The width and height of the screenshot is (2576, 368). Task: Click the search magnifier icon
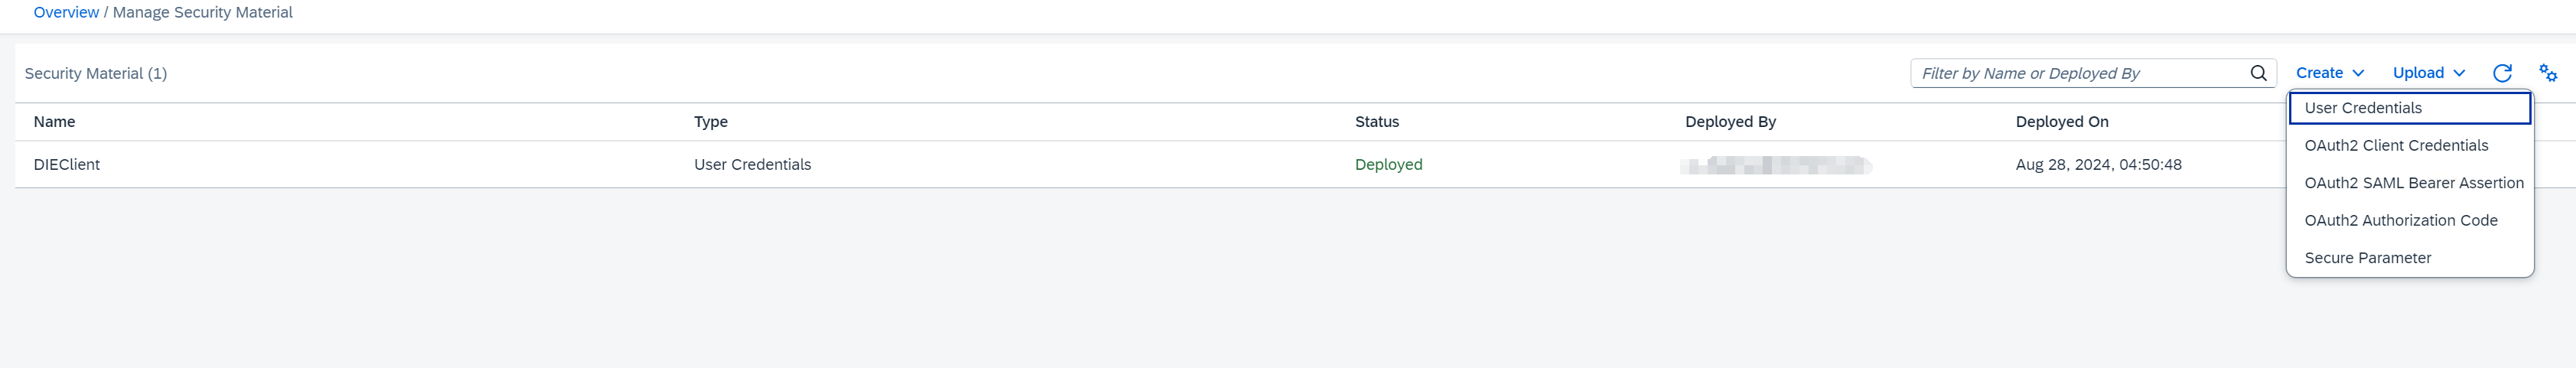pyautogui.click(x=2258, y=73)
